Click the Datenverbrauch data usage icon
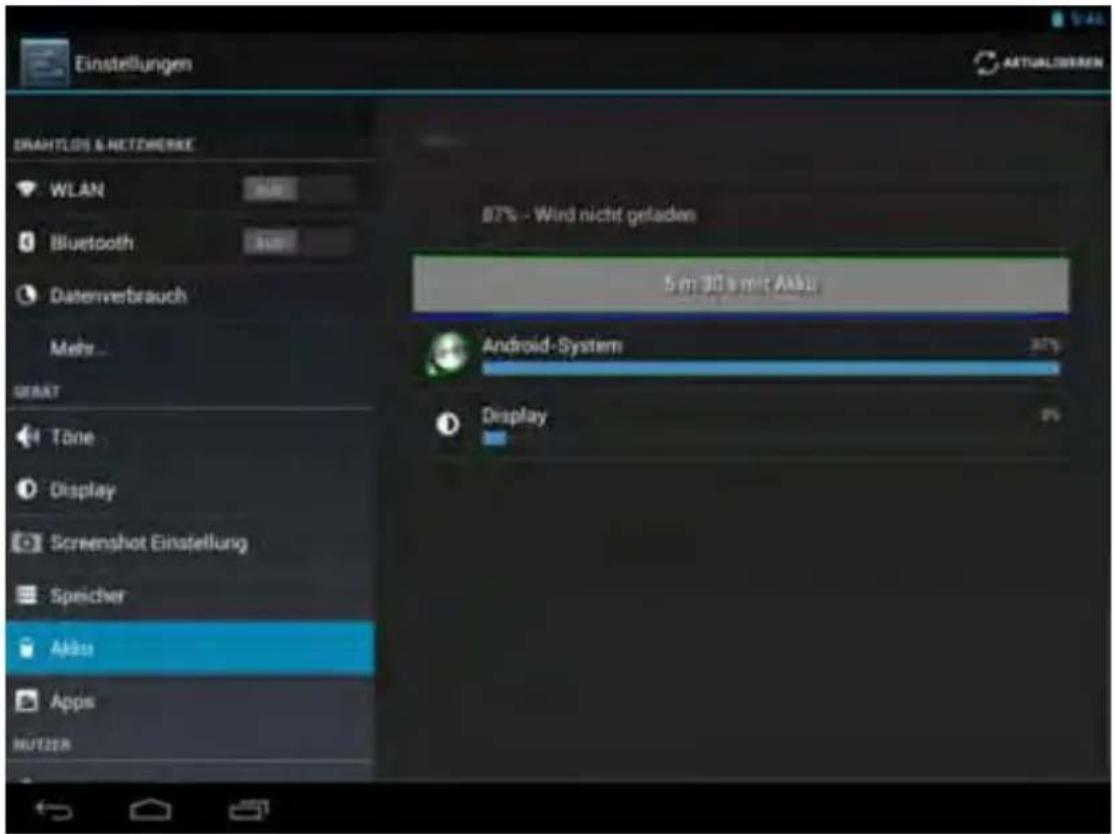The height and width of the screenshot is (834, 1115). coord(26,295)
